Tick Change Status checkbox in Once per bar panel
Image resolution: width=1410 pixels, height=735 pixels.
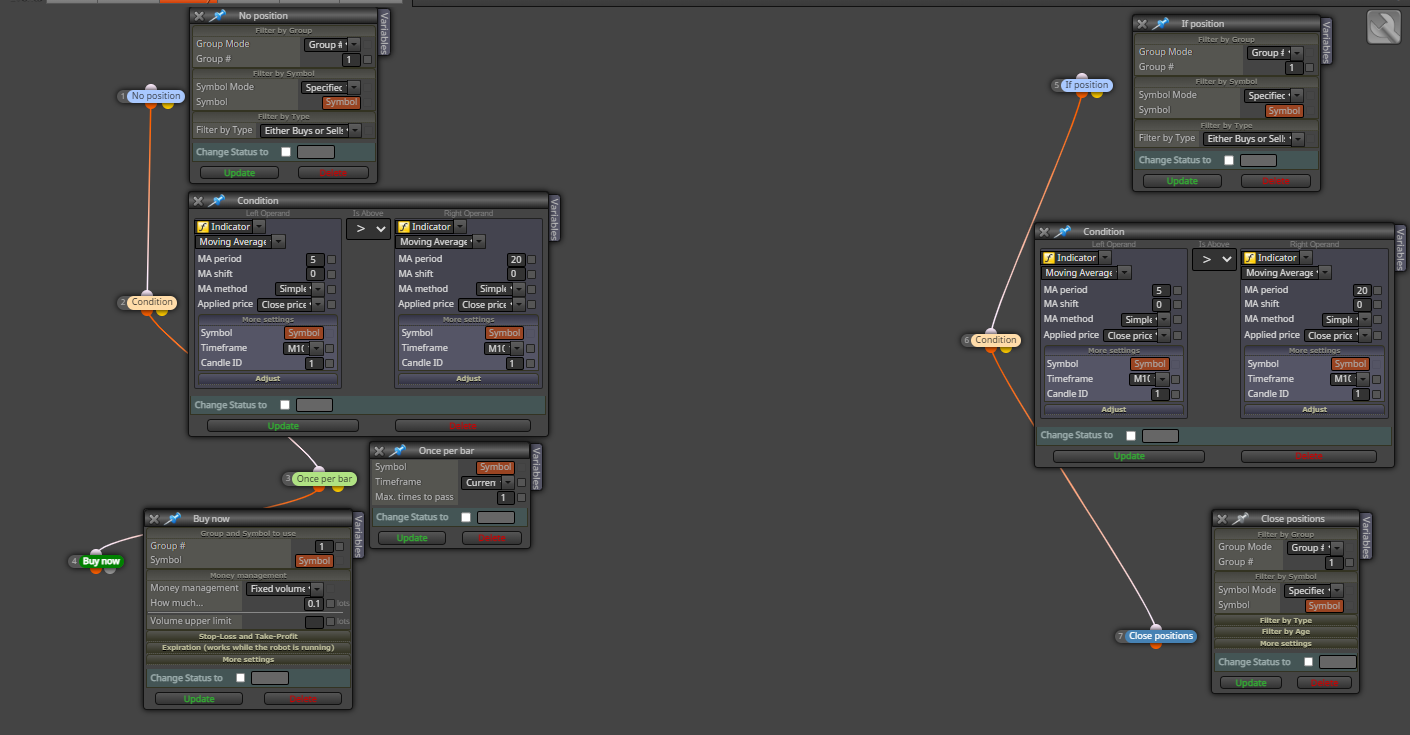(x=466, y=517)
